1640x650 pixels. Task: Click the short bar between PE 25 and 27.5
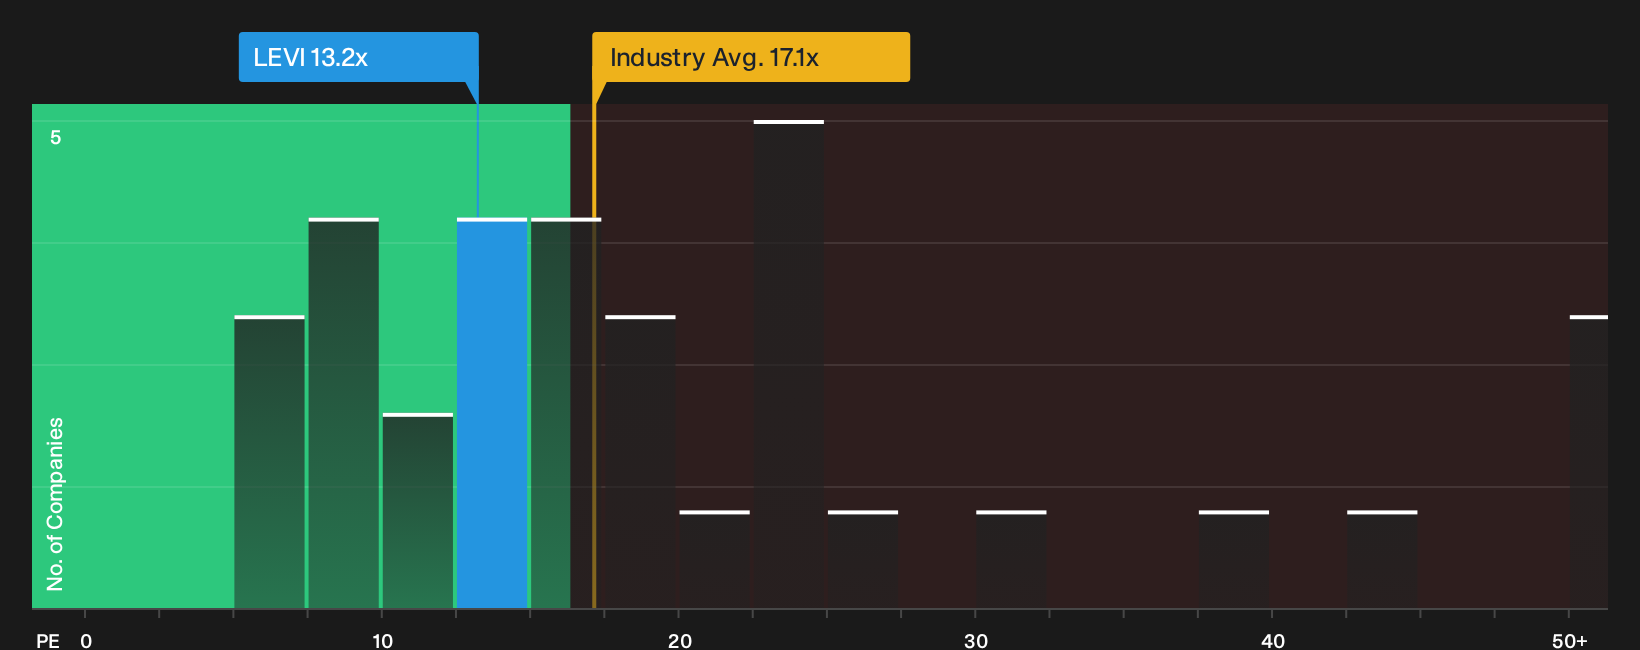(863, 560)
